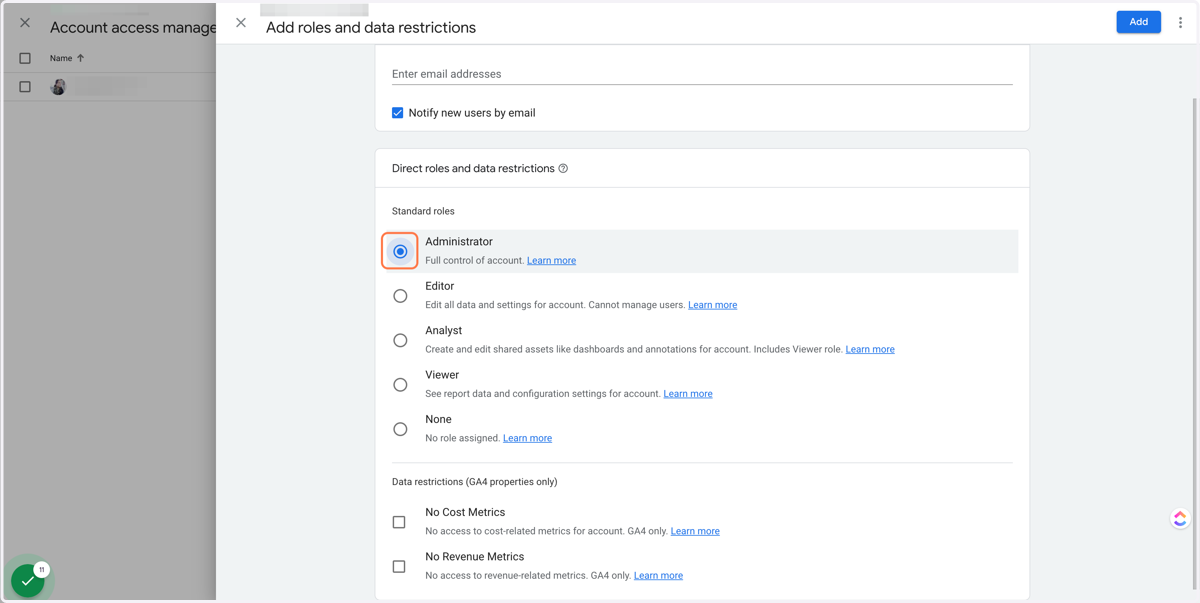Select the Viewer role radio button

pyautogui.click(x=400, y=385)
